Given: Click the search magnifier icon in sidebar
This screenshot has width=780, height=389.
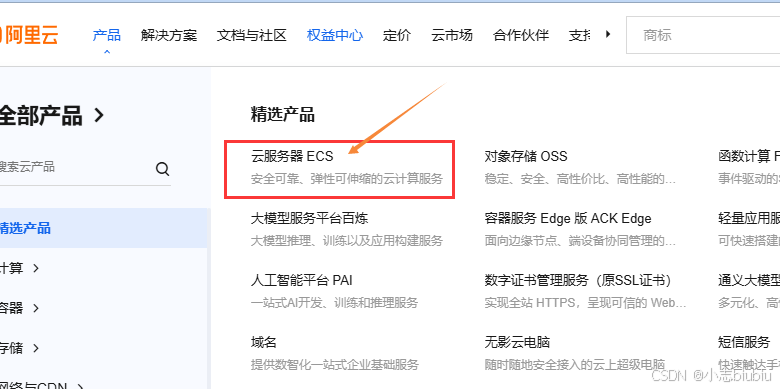Looking at the screenshot, I should pyautogui.click(x=163, y=169).
